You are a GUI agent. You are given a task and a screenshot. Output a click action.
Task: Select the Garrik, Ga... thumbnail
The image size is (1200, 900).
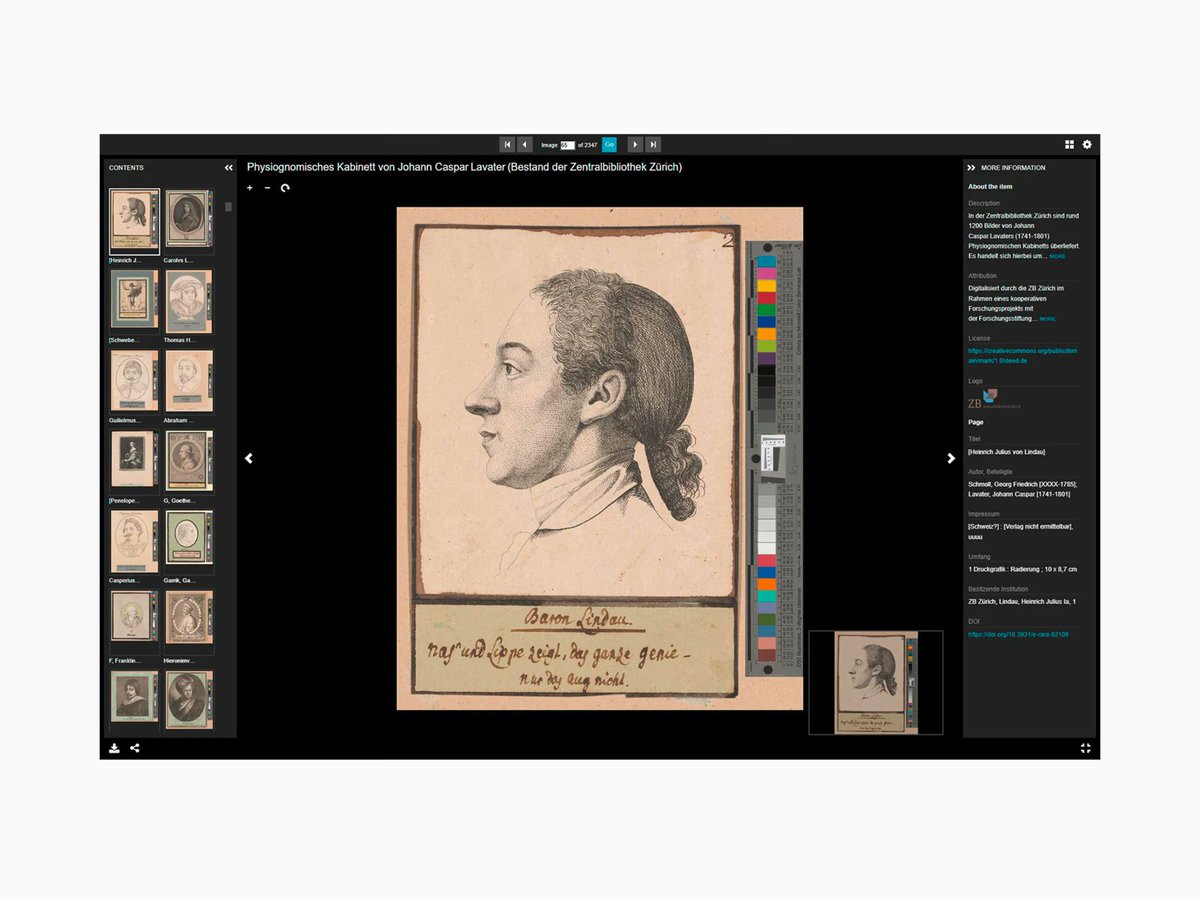(x=188, y=540)
